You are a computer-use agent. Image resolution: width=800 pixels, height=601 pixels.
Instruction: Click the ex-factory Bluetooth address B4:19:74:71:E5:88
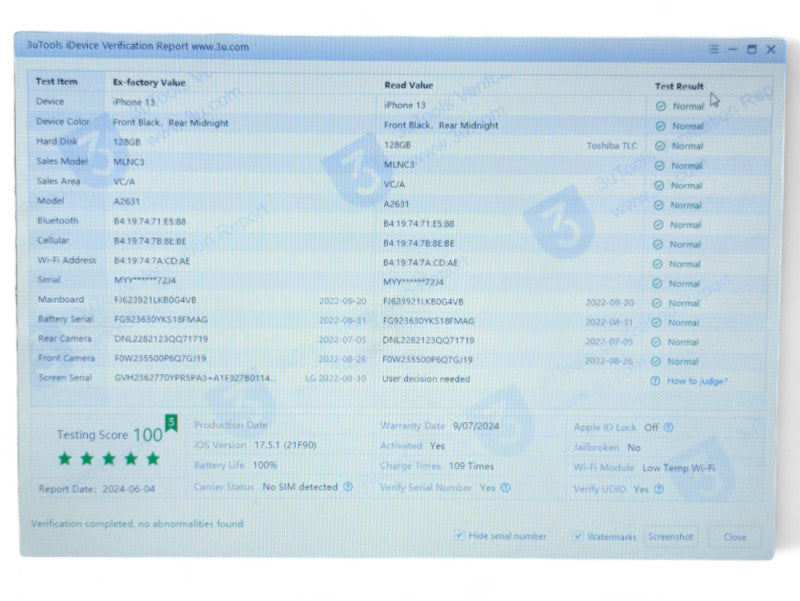[x=149, y=221]
